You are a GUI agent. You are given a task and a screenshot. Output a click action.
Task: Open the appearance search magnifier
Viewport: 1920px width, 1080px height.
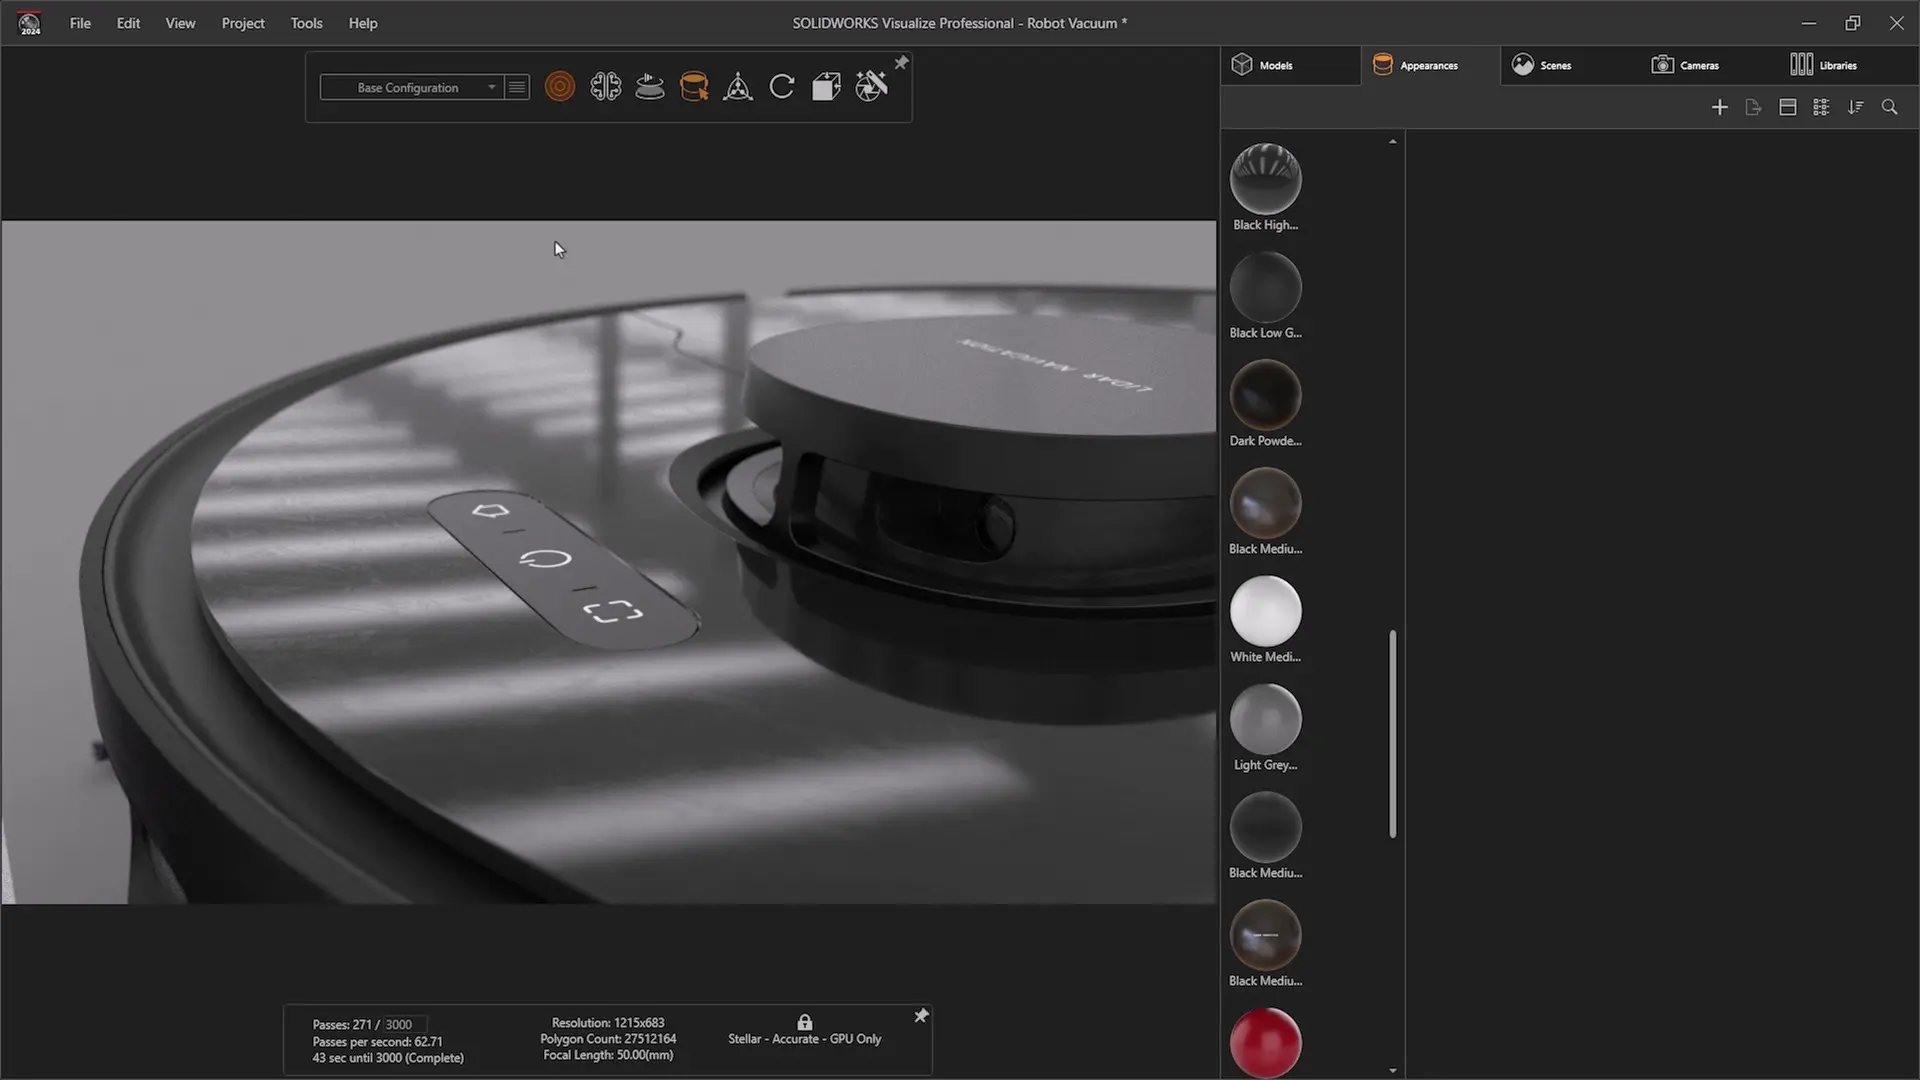tap(1890, 107)
